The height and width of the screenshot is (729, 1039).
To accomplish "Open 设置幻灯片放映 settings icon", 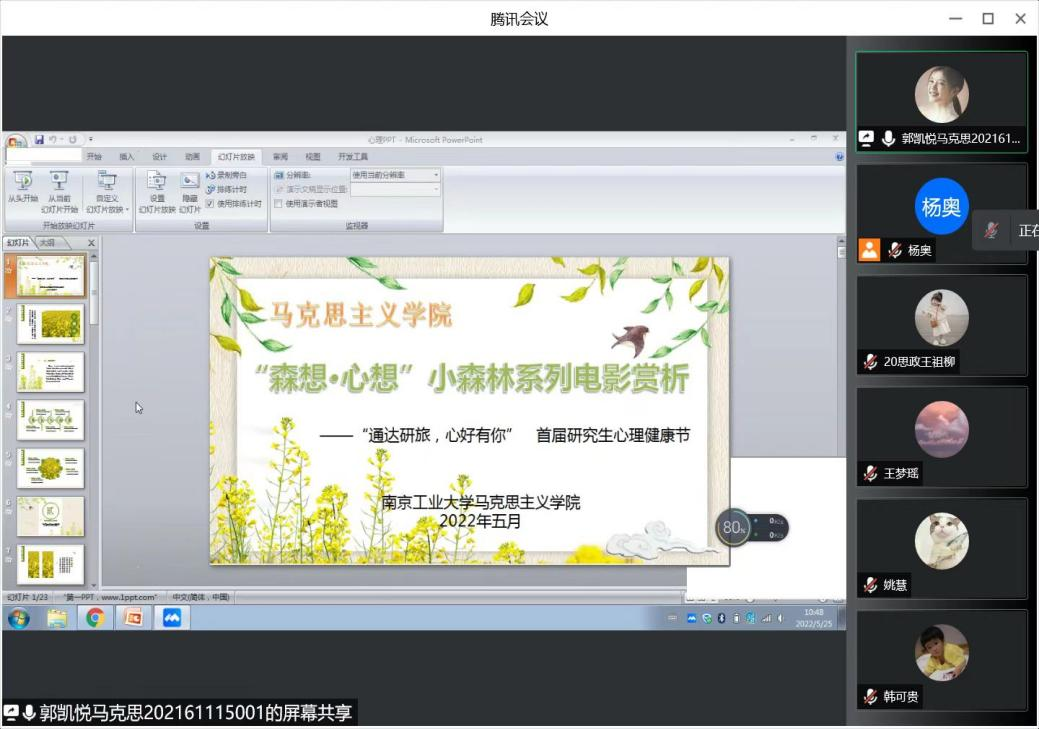I will 157,181.
